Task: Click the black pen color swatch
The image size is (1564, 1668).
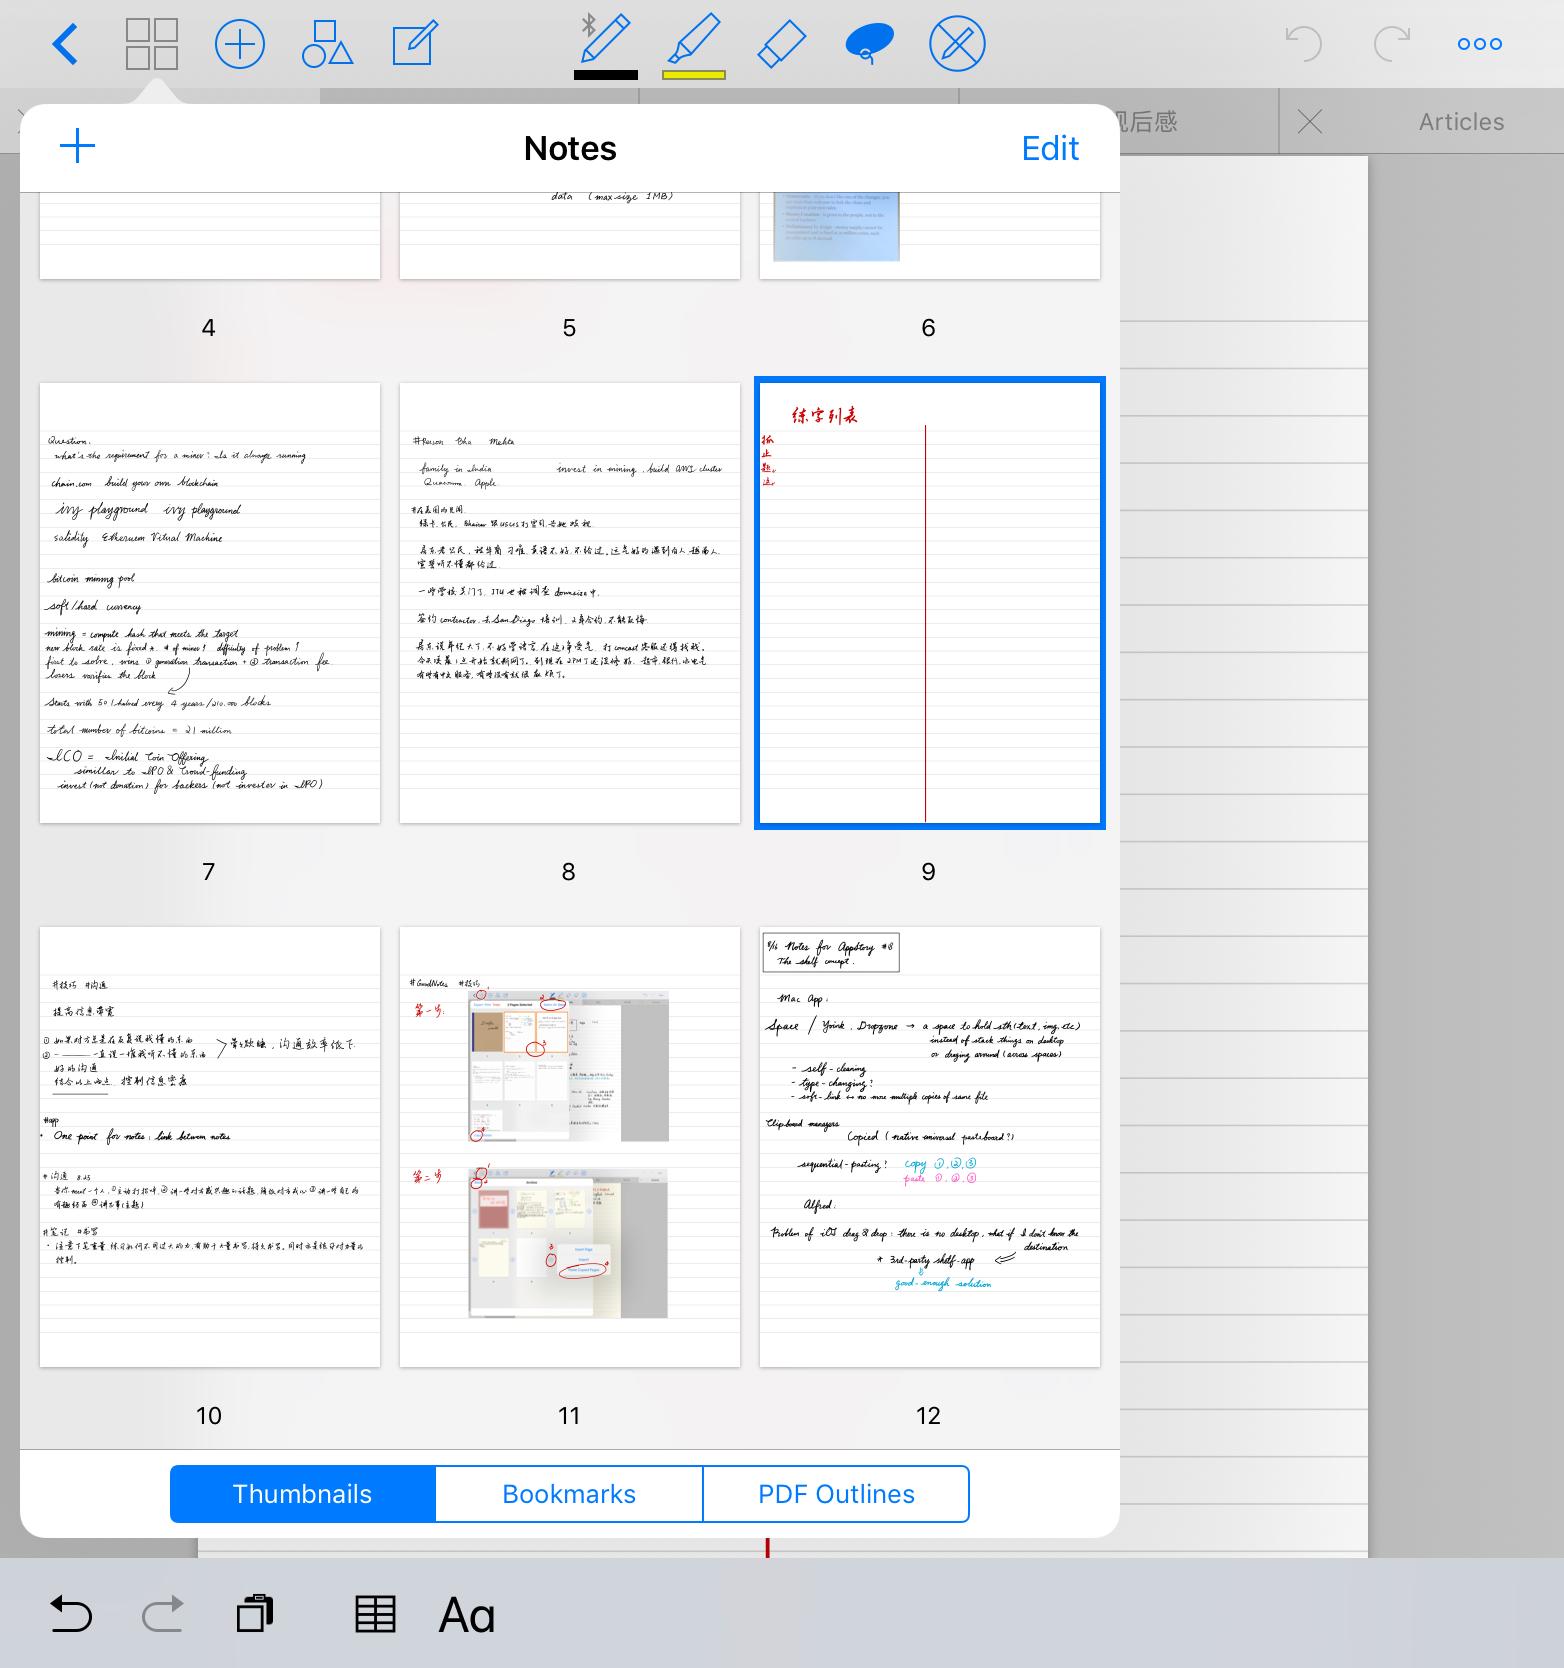Action: (606, 75)
